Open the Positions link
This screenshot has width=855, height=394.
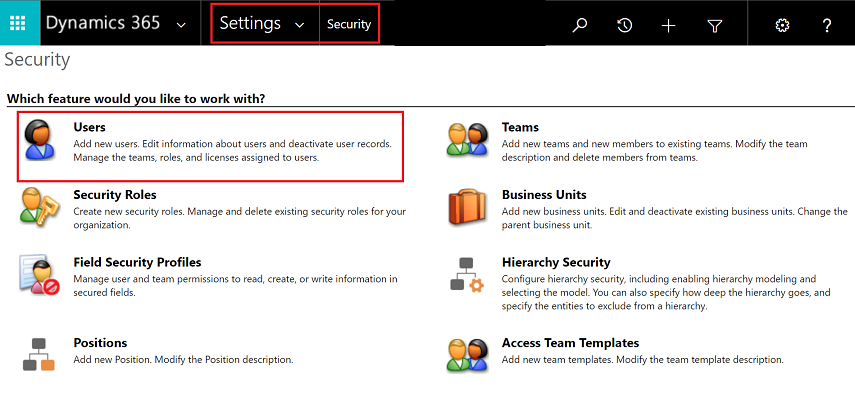coord(100,343)
